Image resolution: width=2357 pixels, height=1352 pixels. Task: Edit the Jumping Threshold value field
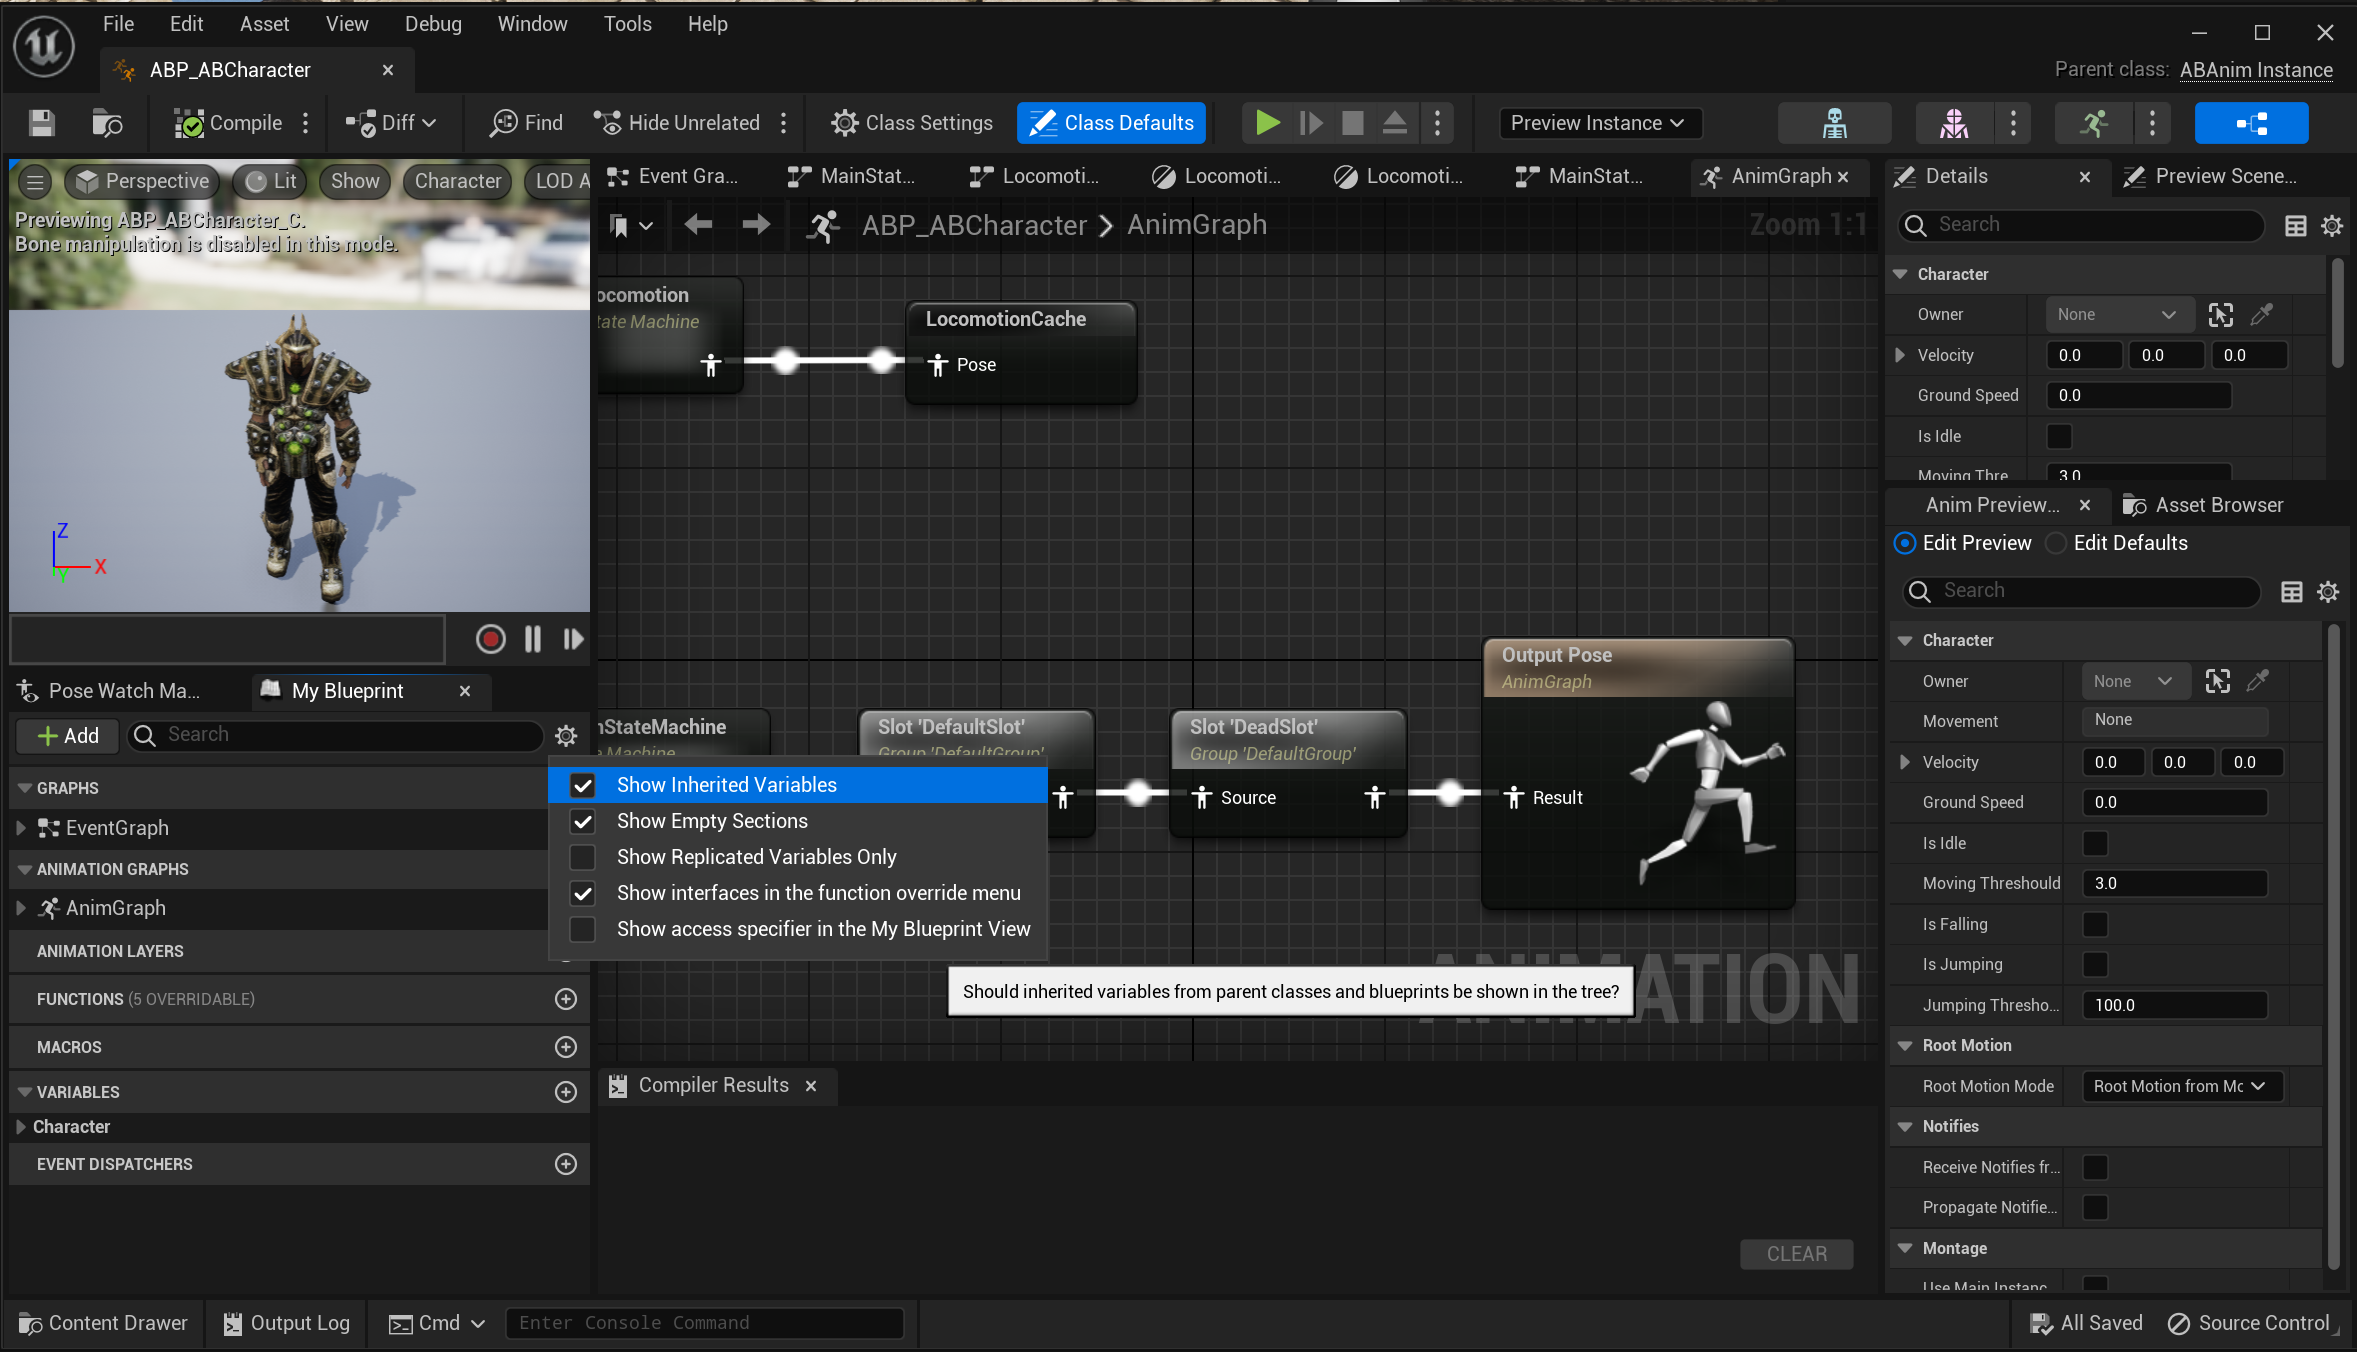click(2175, 1005)
